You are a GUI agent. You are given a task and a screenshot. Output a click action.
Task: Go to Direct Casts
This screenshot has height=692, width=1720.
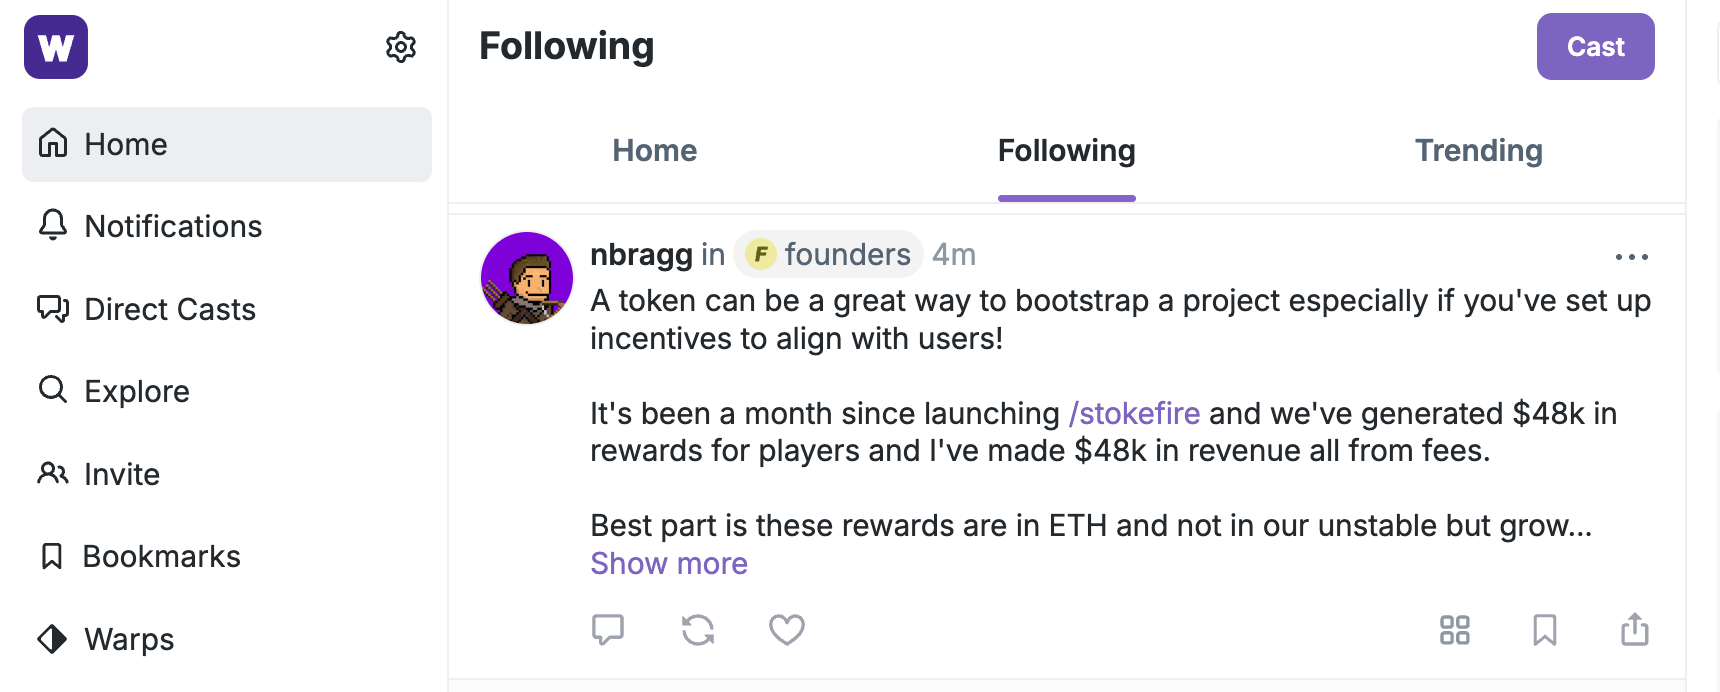click(169, 310)
